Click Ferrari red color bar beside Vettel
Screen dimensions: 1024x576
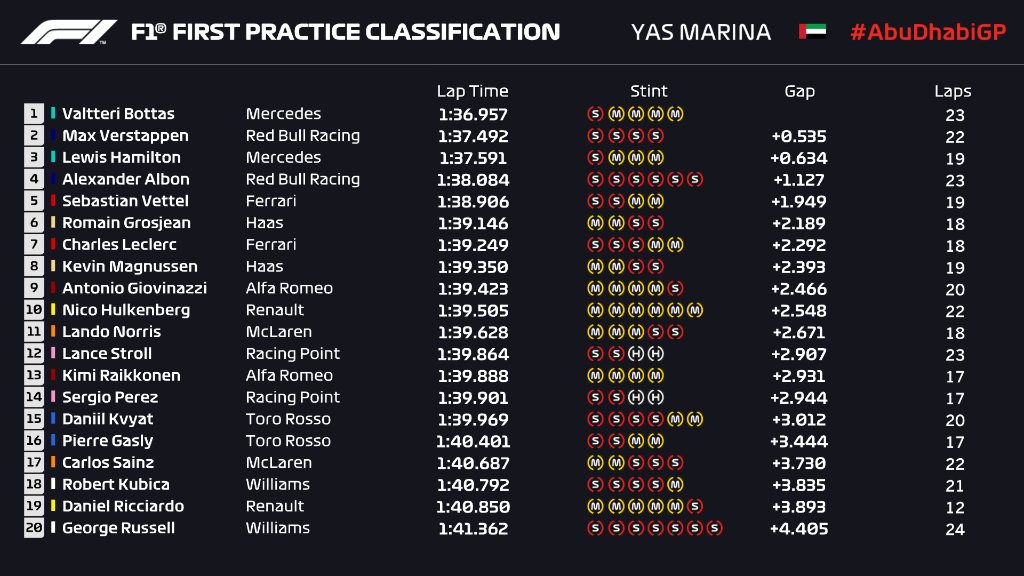[53, 201]
